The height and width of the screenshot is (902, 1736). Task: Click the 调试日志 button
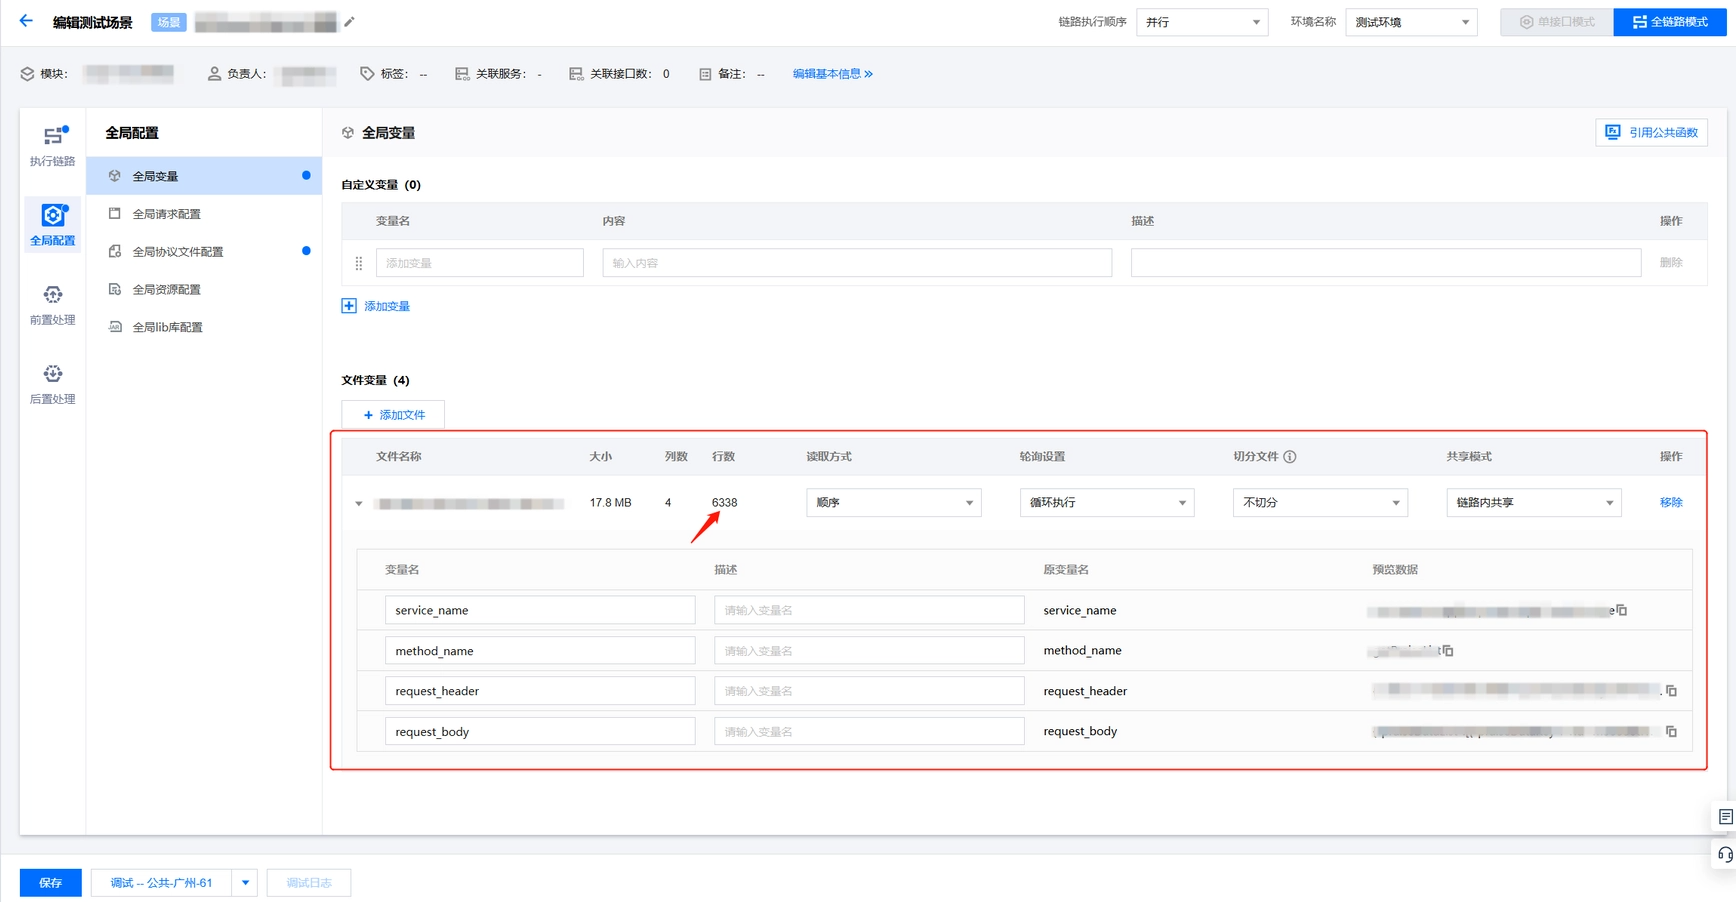[309, 883]
